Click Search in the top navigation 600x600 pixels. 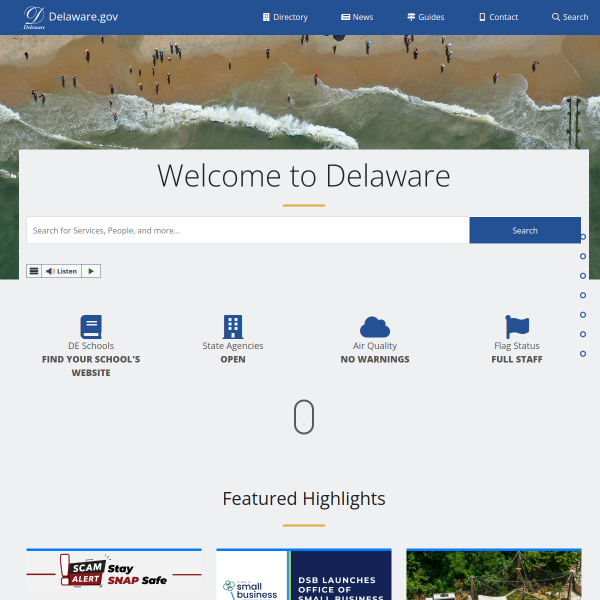(x=570, y=17)
